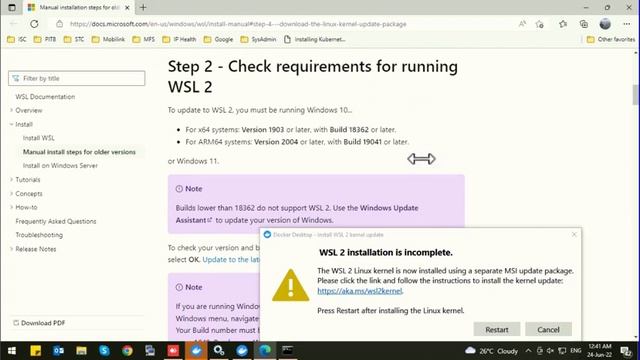Click the Download PDF button

[x=39, y=323]
